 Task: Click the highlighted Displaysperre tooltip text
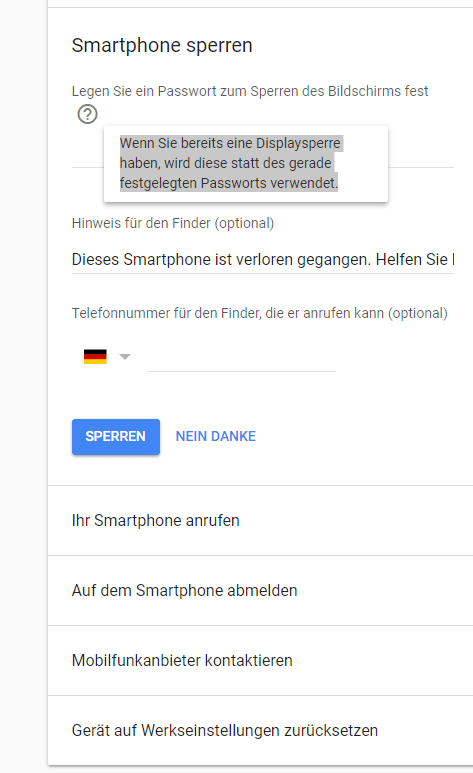click(229, 163)
